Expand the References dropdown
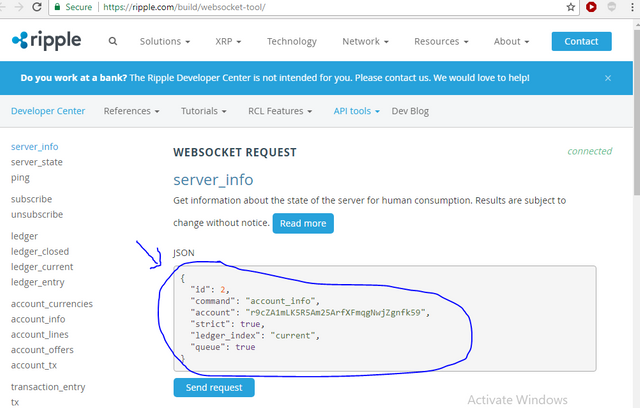 point(131,111)
